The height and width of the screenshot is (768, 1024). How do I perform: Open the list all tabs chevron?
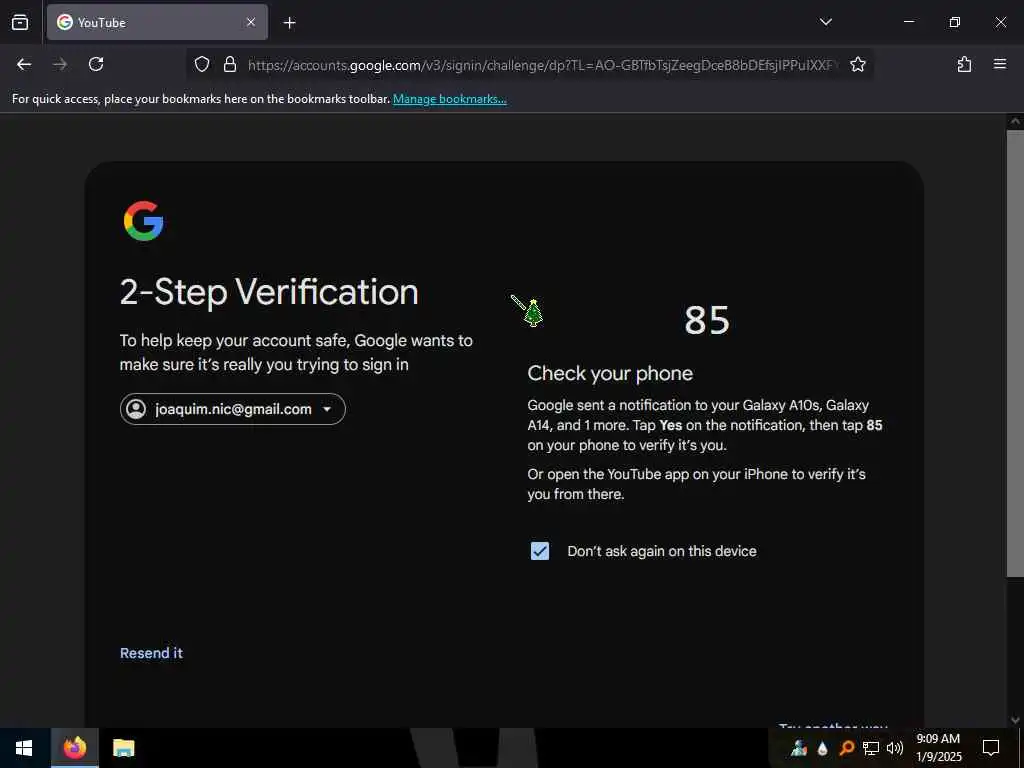click(825, 22)
